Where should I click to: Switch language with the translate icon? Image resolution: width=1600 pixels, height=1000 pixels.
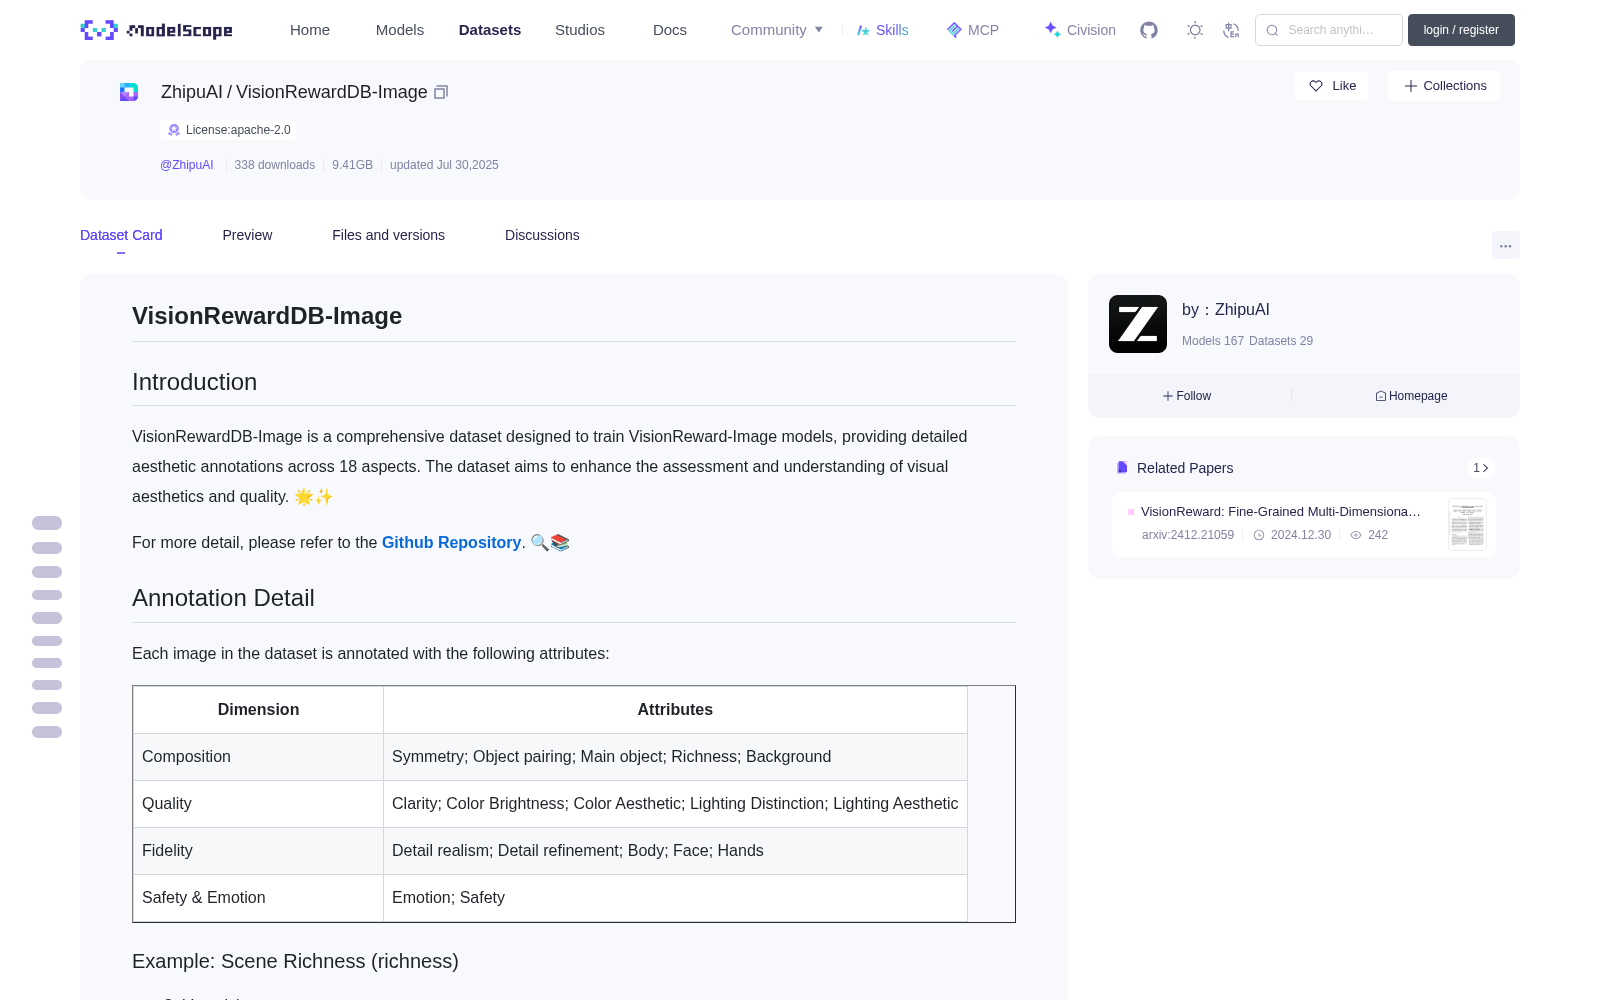pyautogui.click(x=1232, y=30)
